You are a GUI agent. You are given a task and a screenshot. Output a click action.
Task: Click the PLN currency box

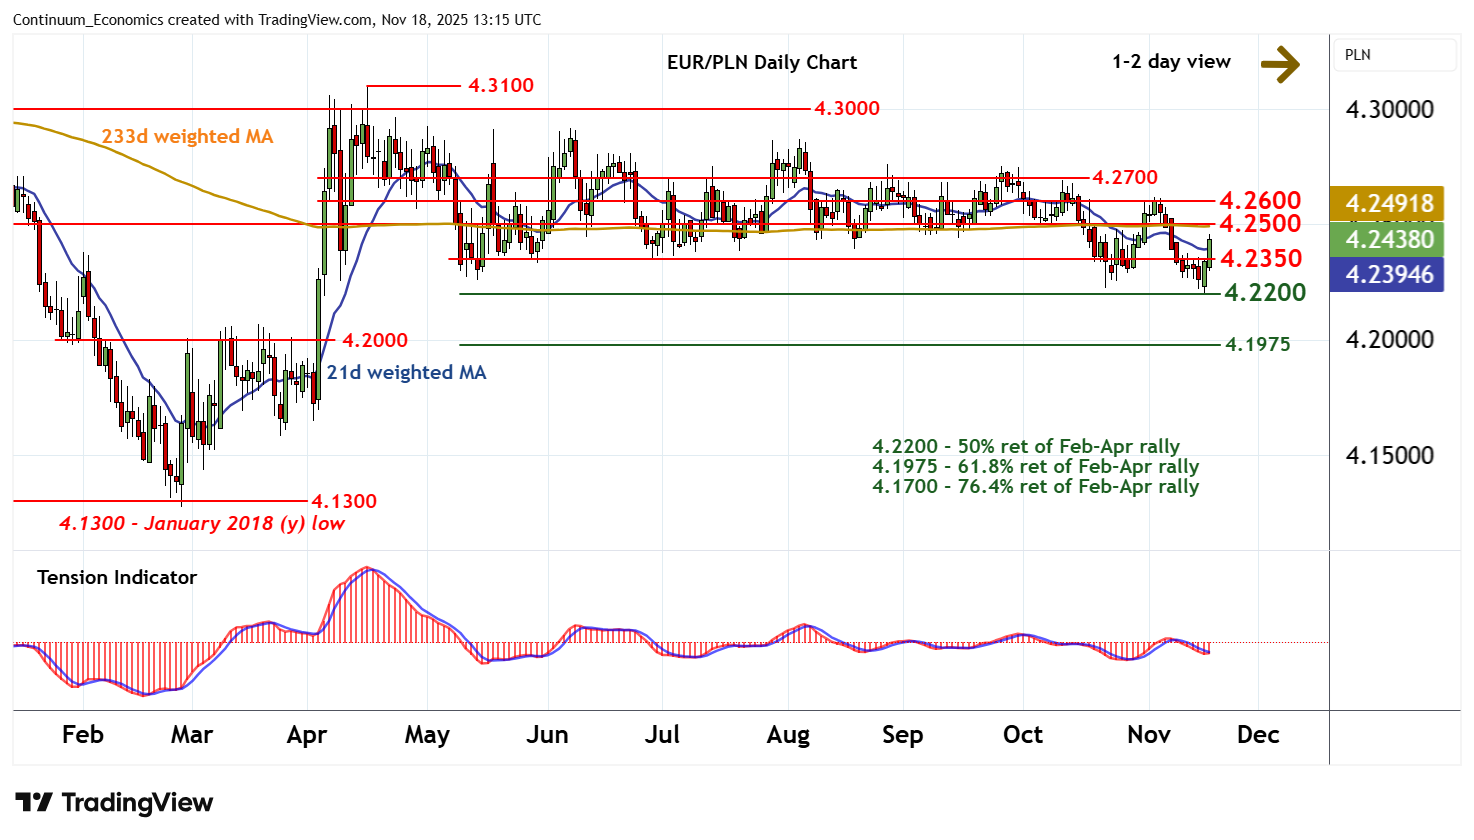(1393, 55)
